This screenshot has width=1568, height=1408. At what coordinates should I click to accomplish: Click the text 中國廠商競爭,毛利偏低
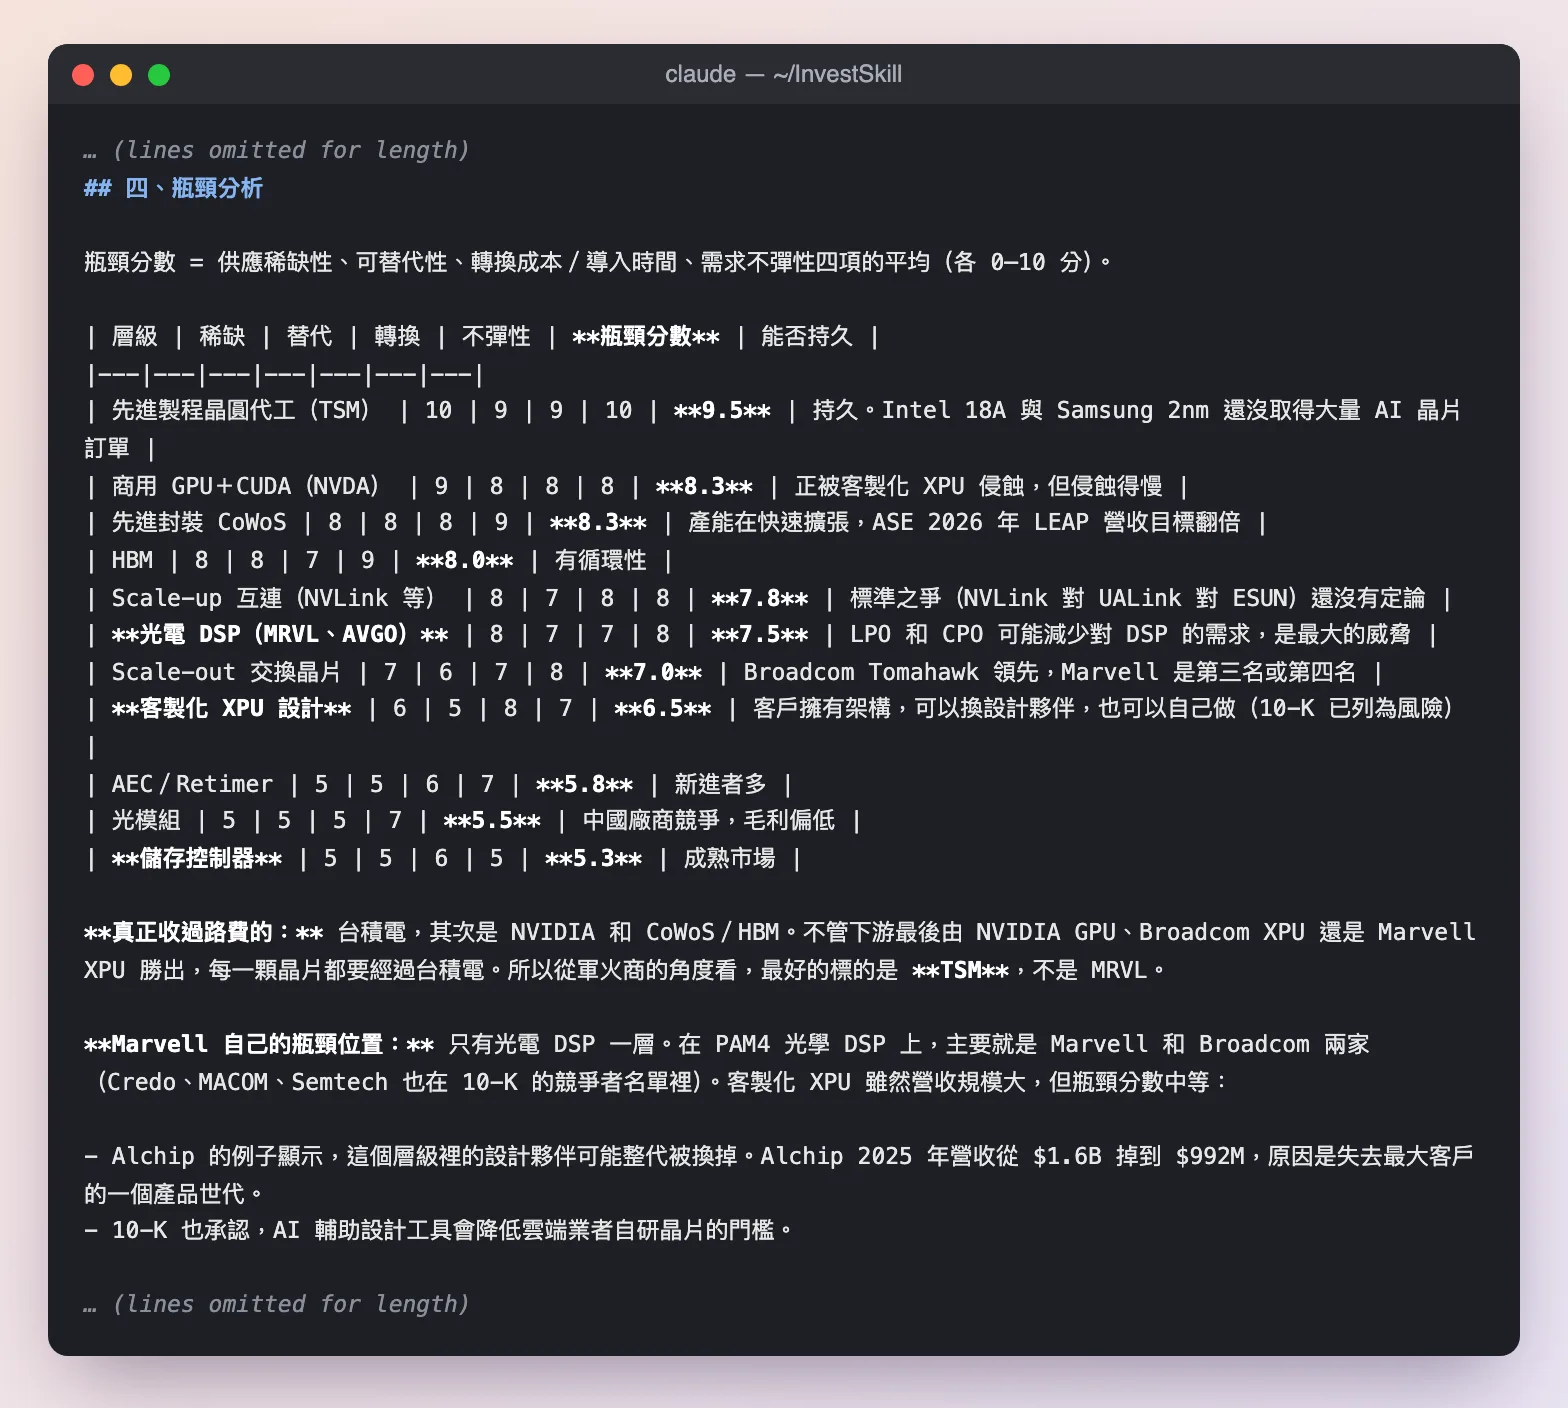pos(709,820)
